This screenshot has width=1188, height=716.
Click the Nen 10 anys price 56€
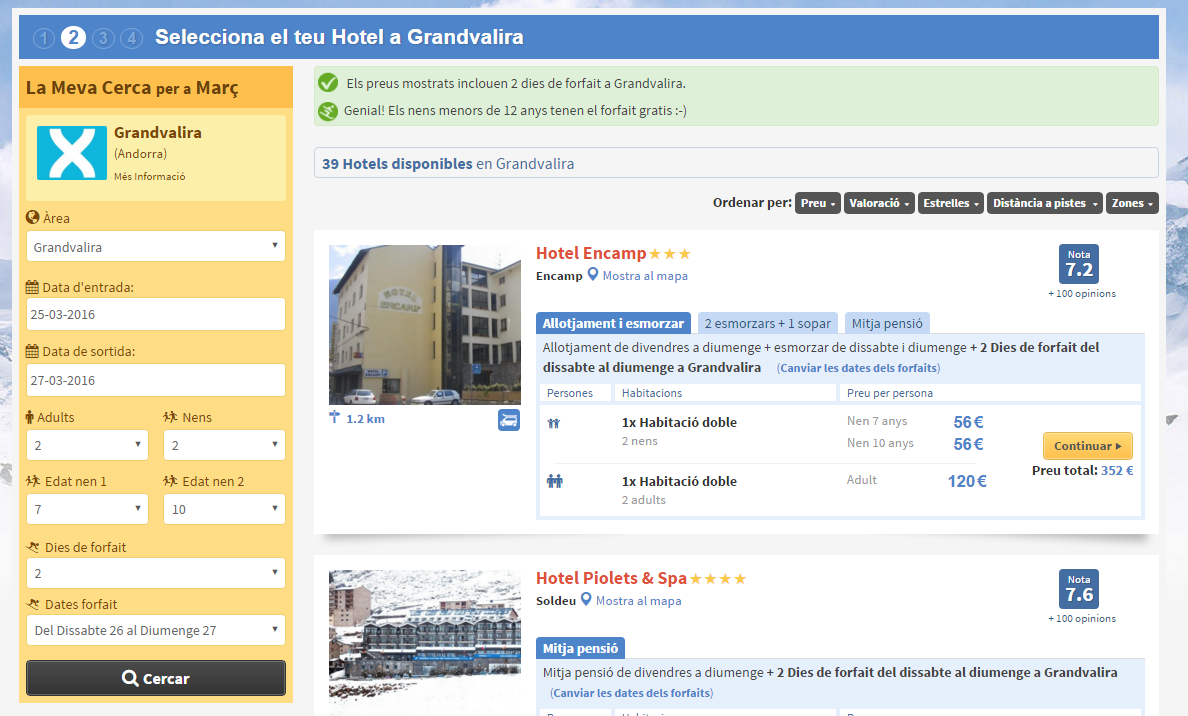tap(968, 444)
